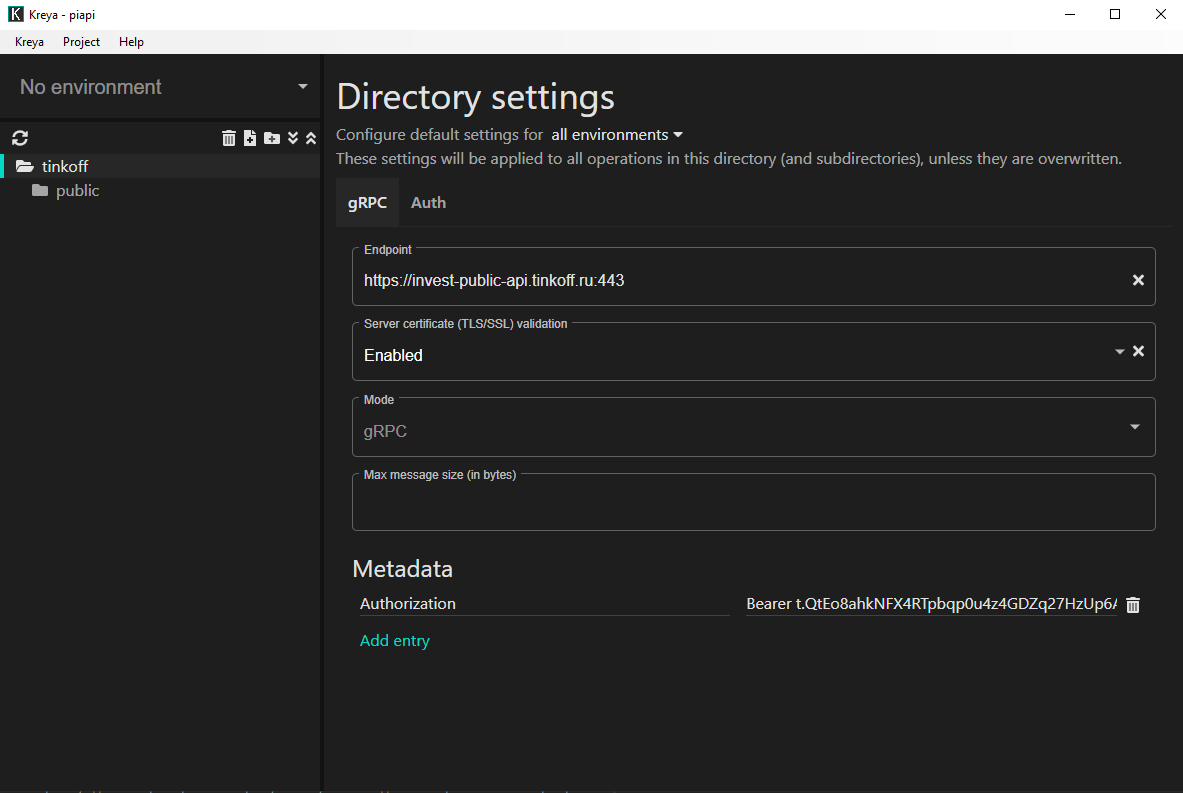Click the new folder icon

(272, 138)
